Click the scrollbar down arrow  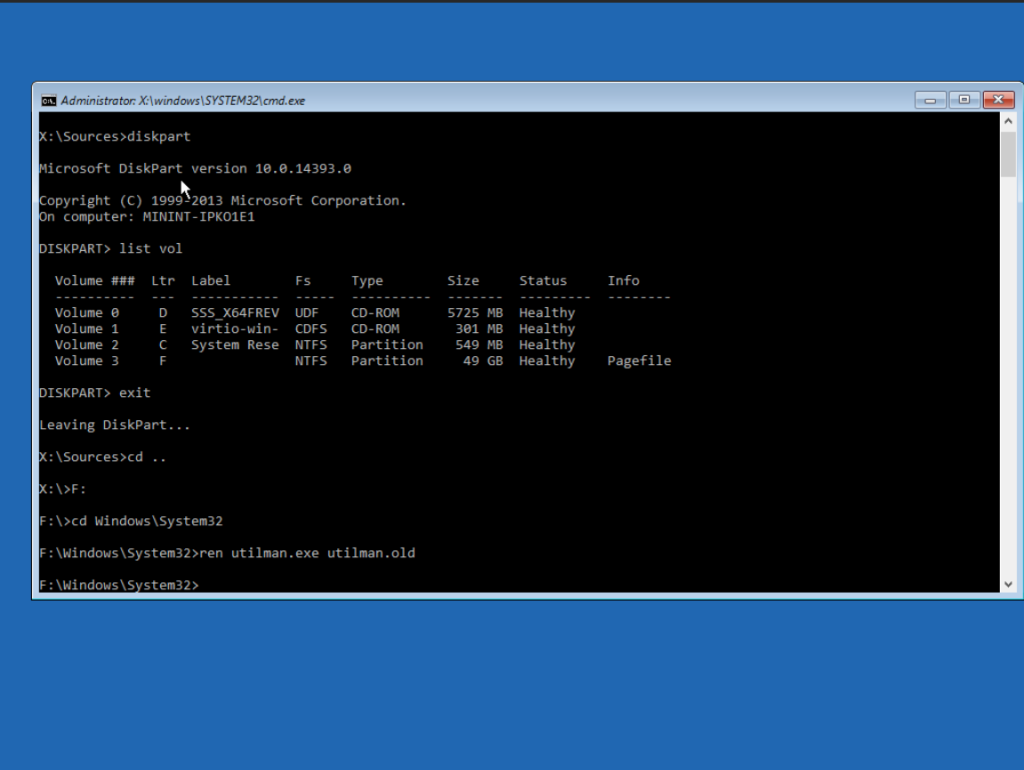[x=1008, y=585]
